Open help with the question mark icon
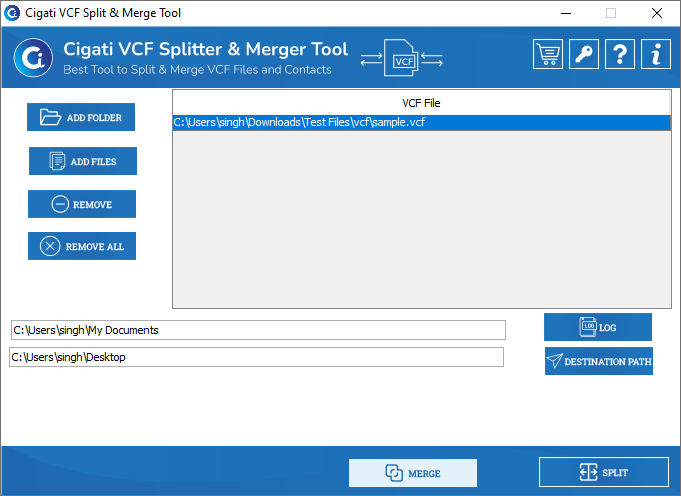Screen dimensions: 681x496 coord(620,54)
